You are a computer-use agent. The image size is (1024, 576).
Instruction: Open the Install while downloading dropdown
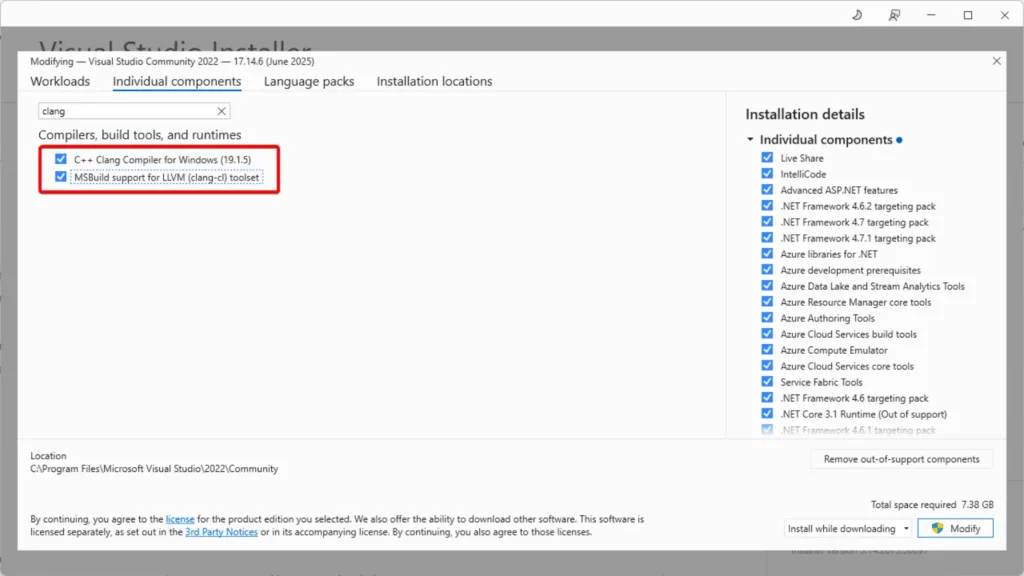tap(847, 528)
